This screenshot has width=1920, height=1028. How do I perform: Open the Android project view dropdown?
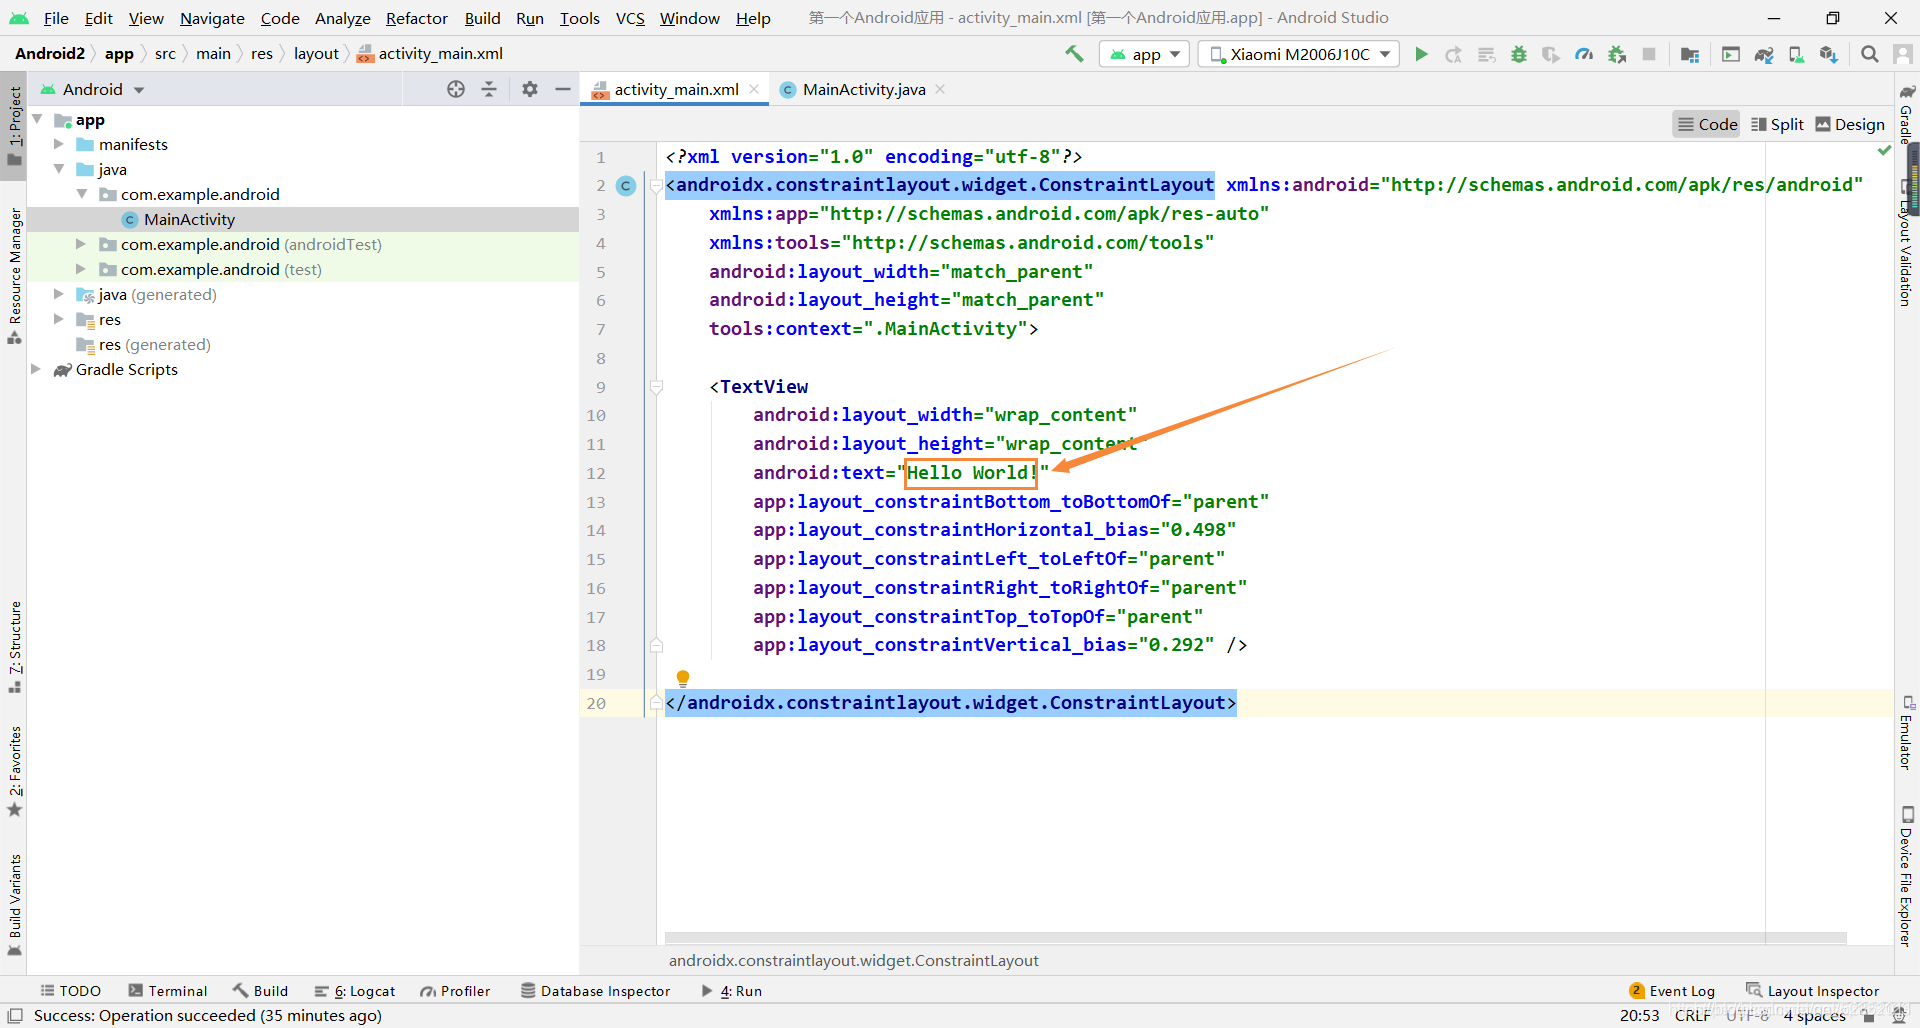(92, 89)
